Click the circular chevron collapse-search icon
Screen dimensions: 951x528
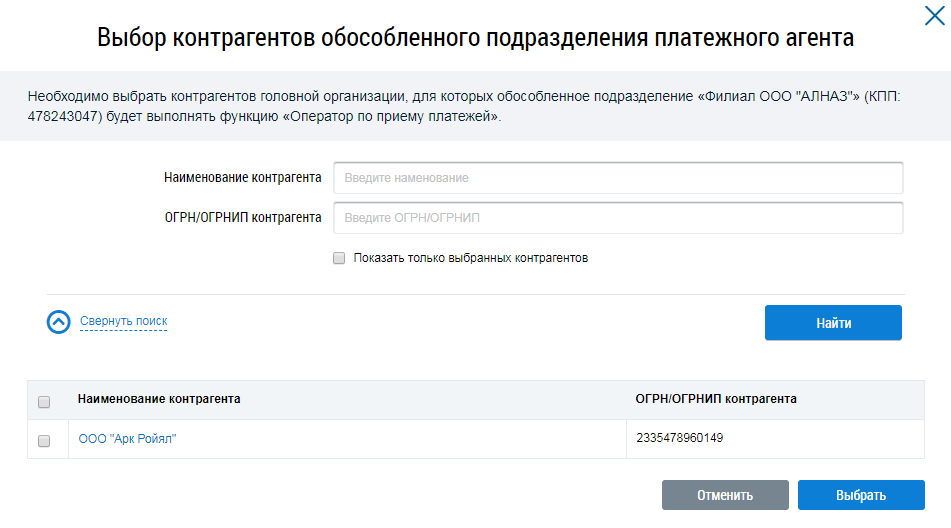(59, 322)
